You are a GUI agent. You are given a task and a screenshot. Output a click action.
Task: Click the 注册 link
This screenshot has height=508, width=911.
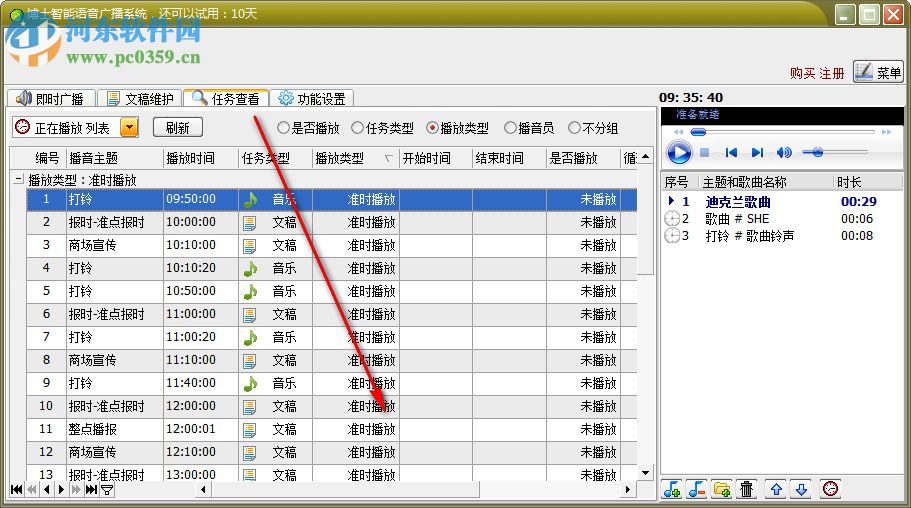coord(831,73)
